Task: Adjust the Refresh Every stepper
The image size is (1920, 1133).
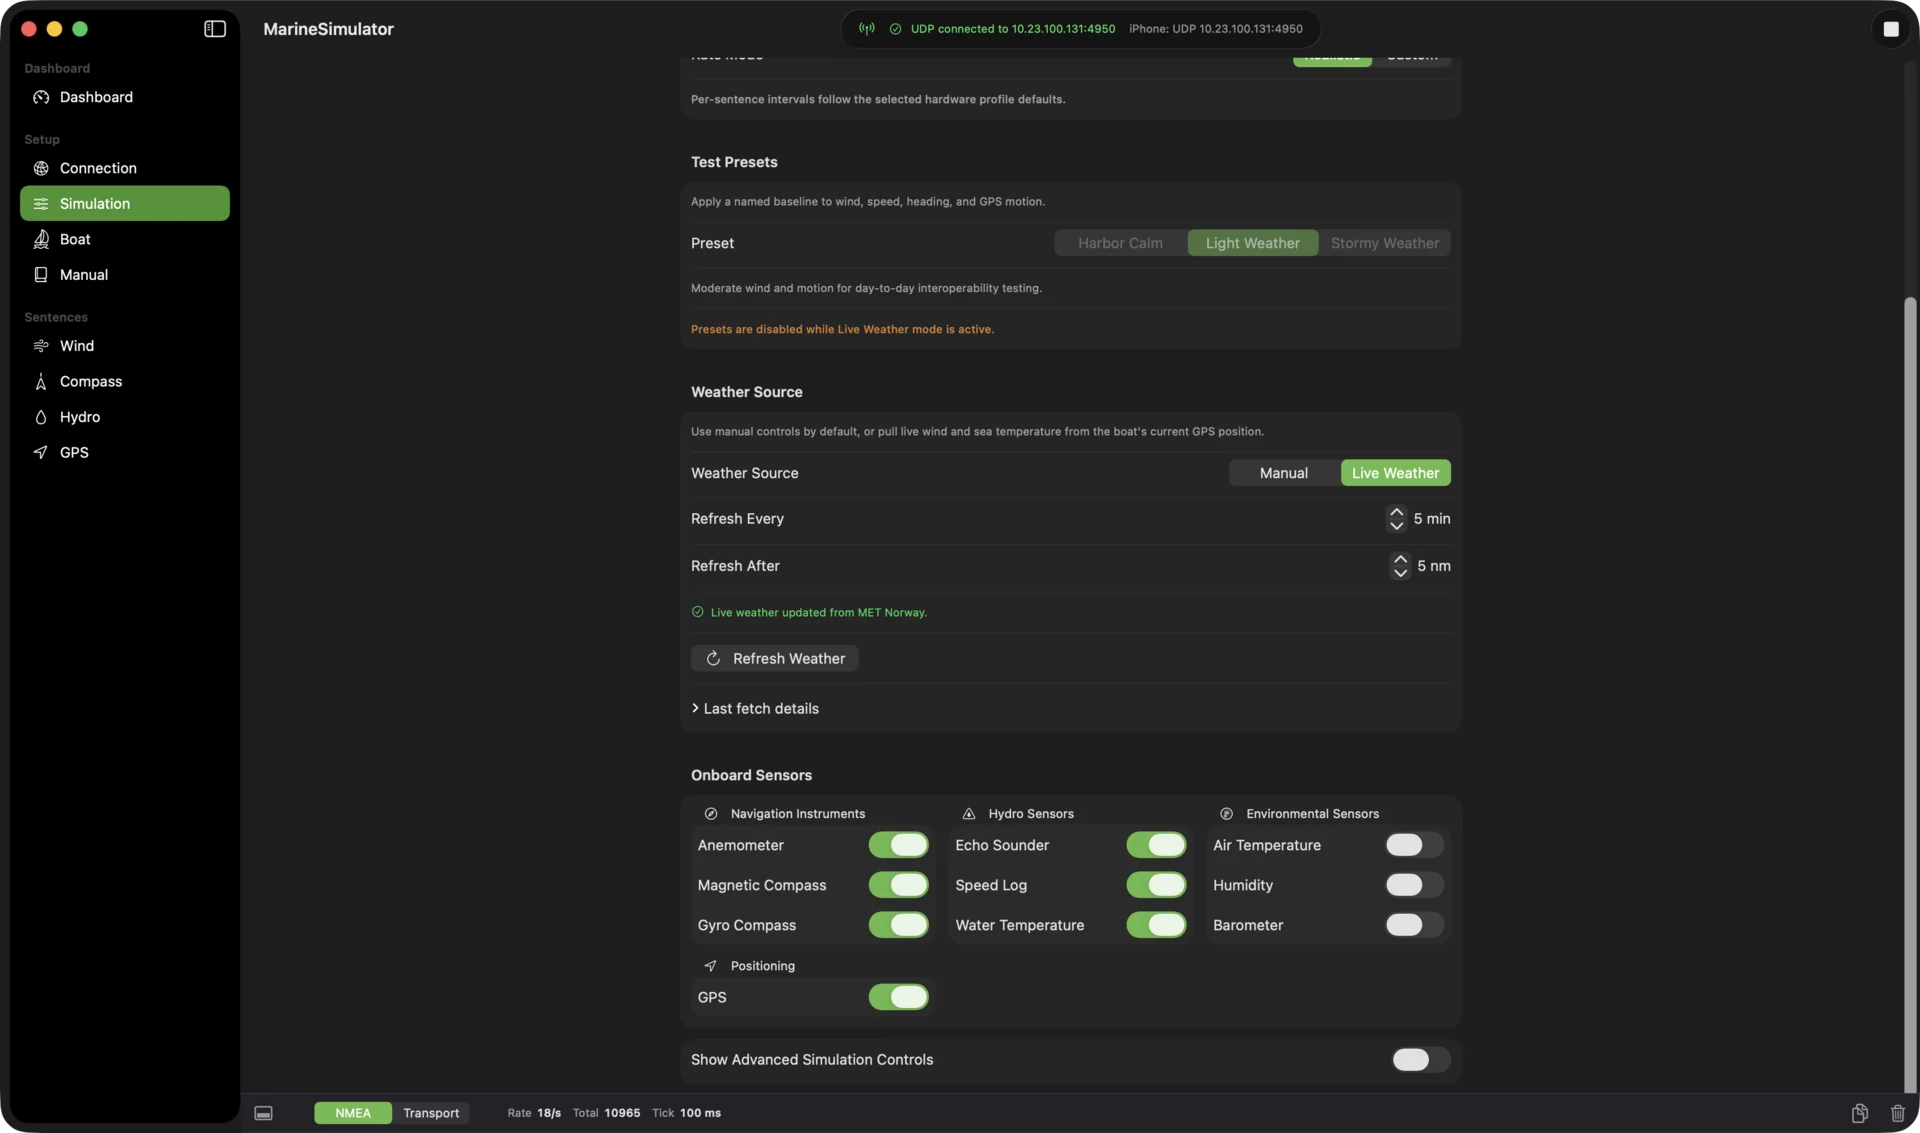Action: point(1396,519)
